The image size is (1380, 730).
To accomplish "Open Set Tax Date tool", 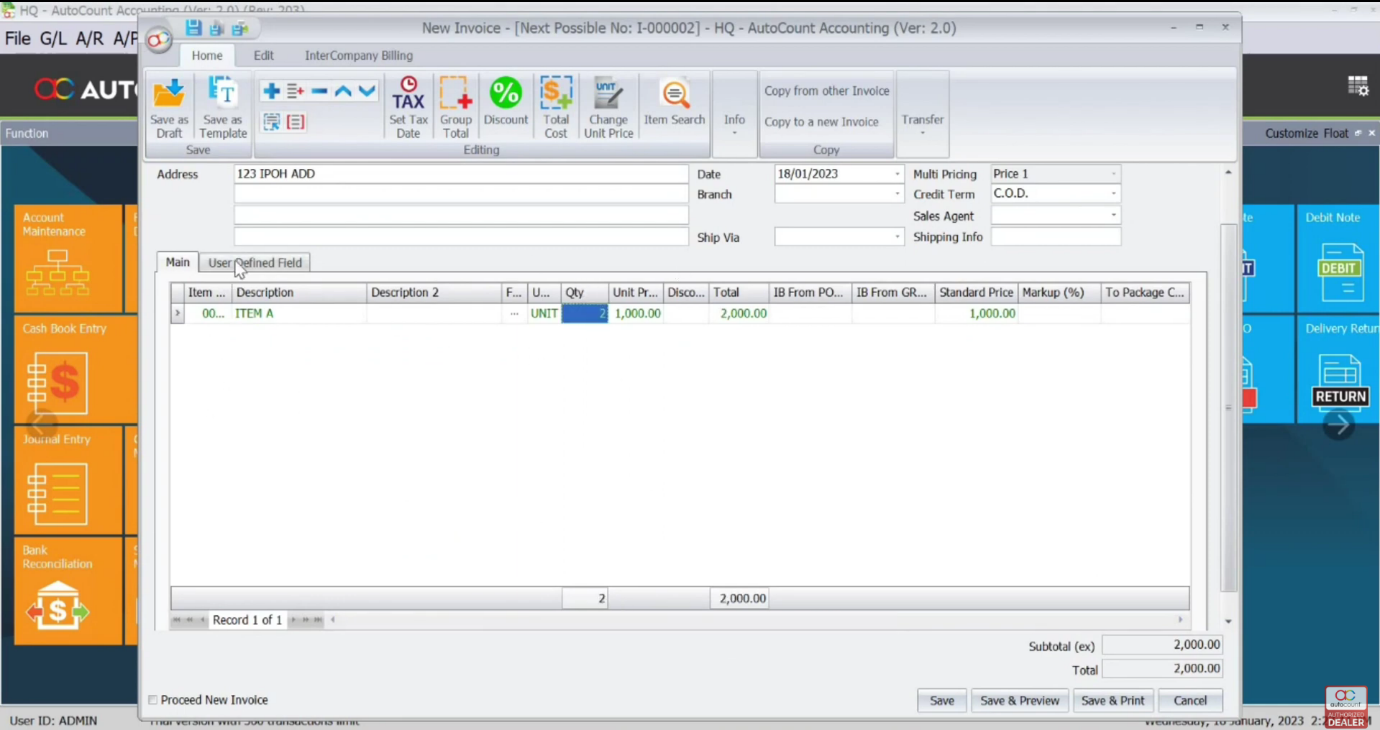I will click(x=408, y=95).
